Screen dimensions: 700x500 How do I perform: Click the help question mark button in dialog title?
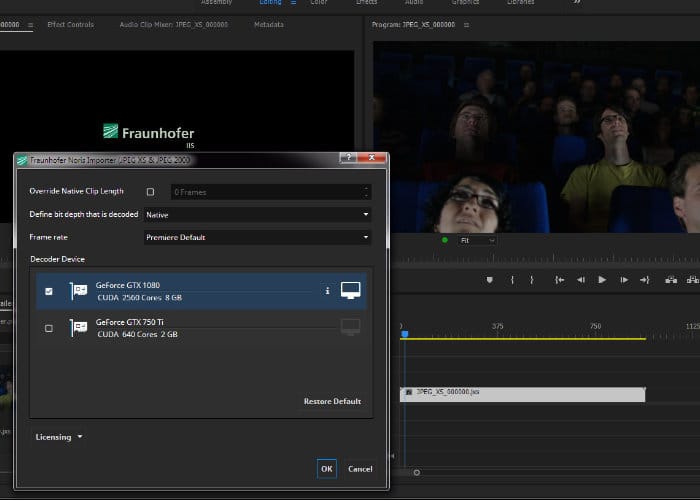tap(348, 158)
